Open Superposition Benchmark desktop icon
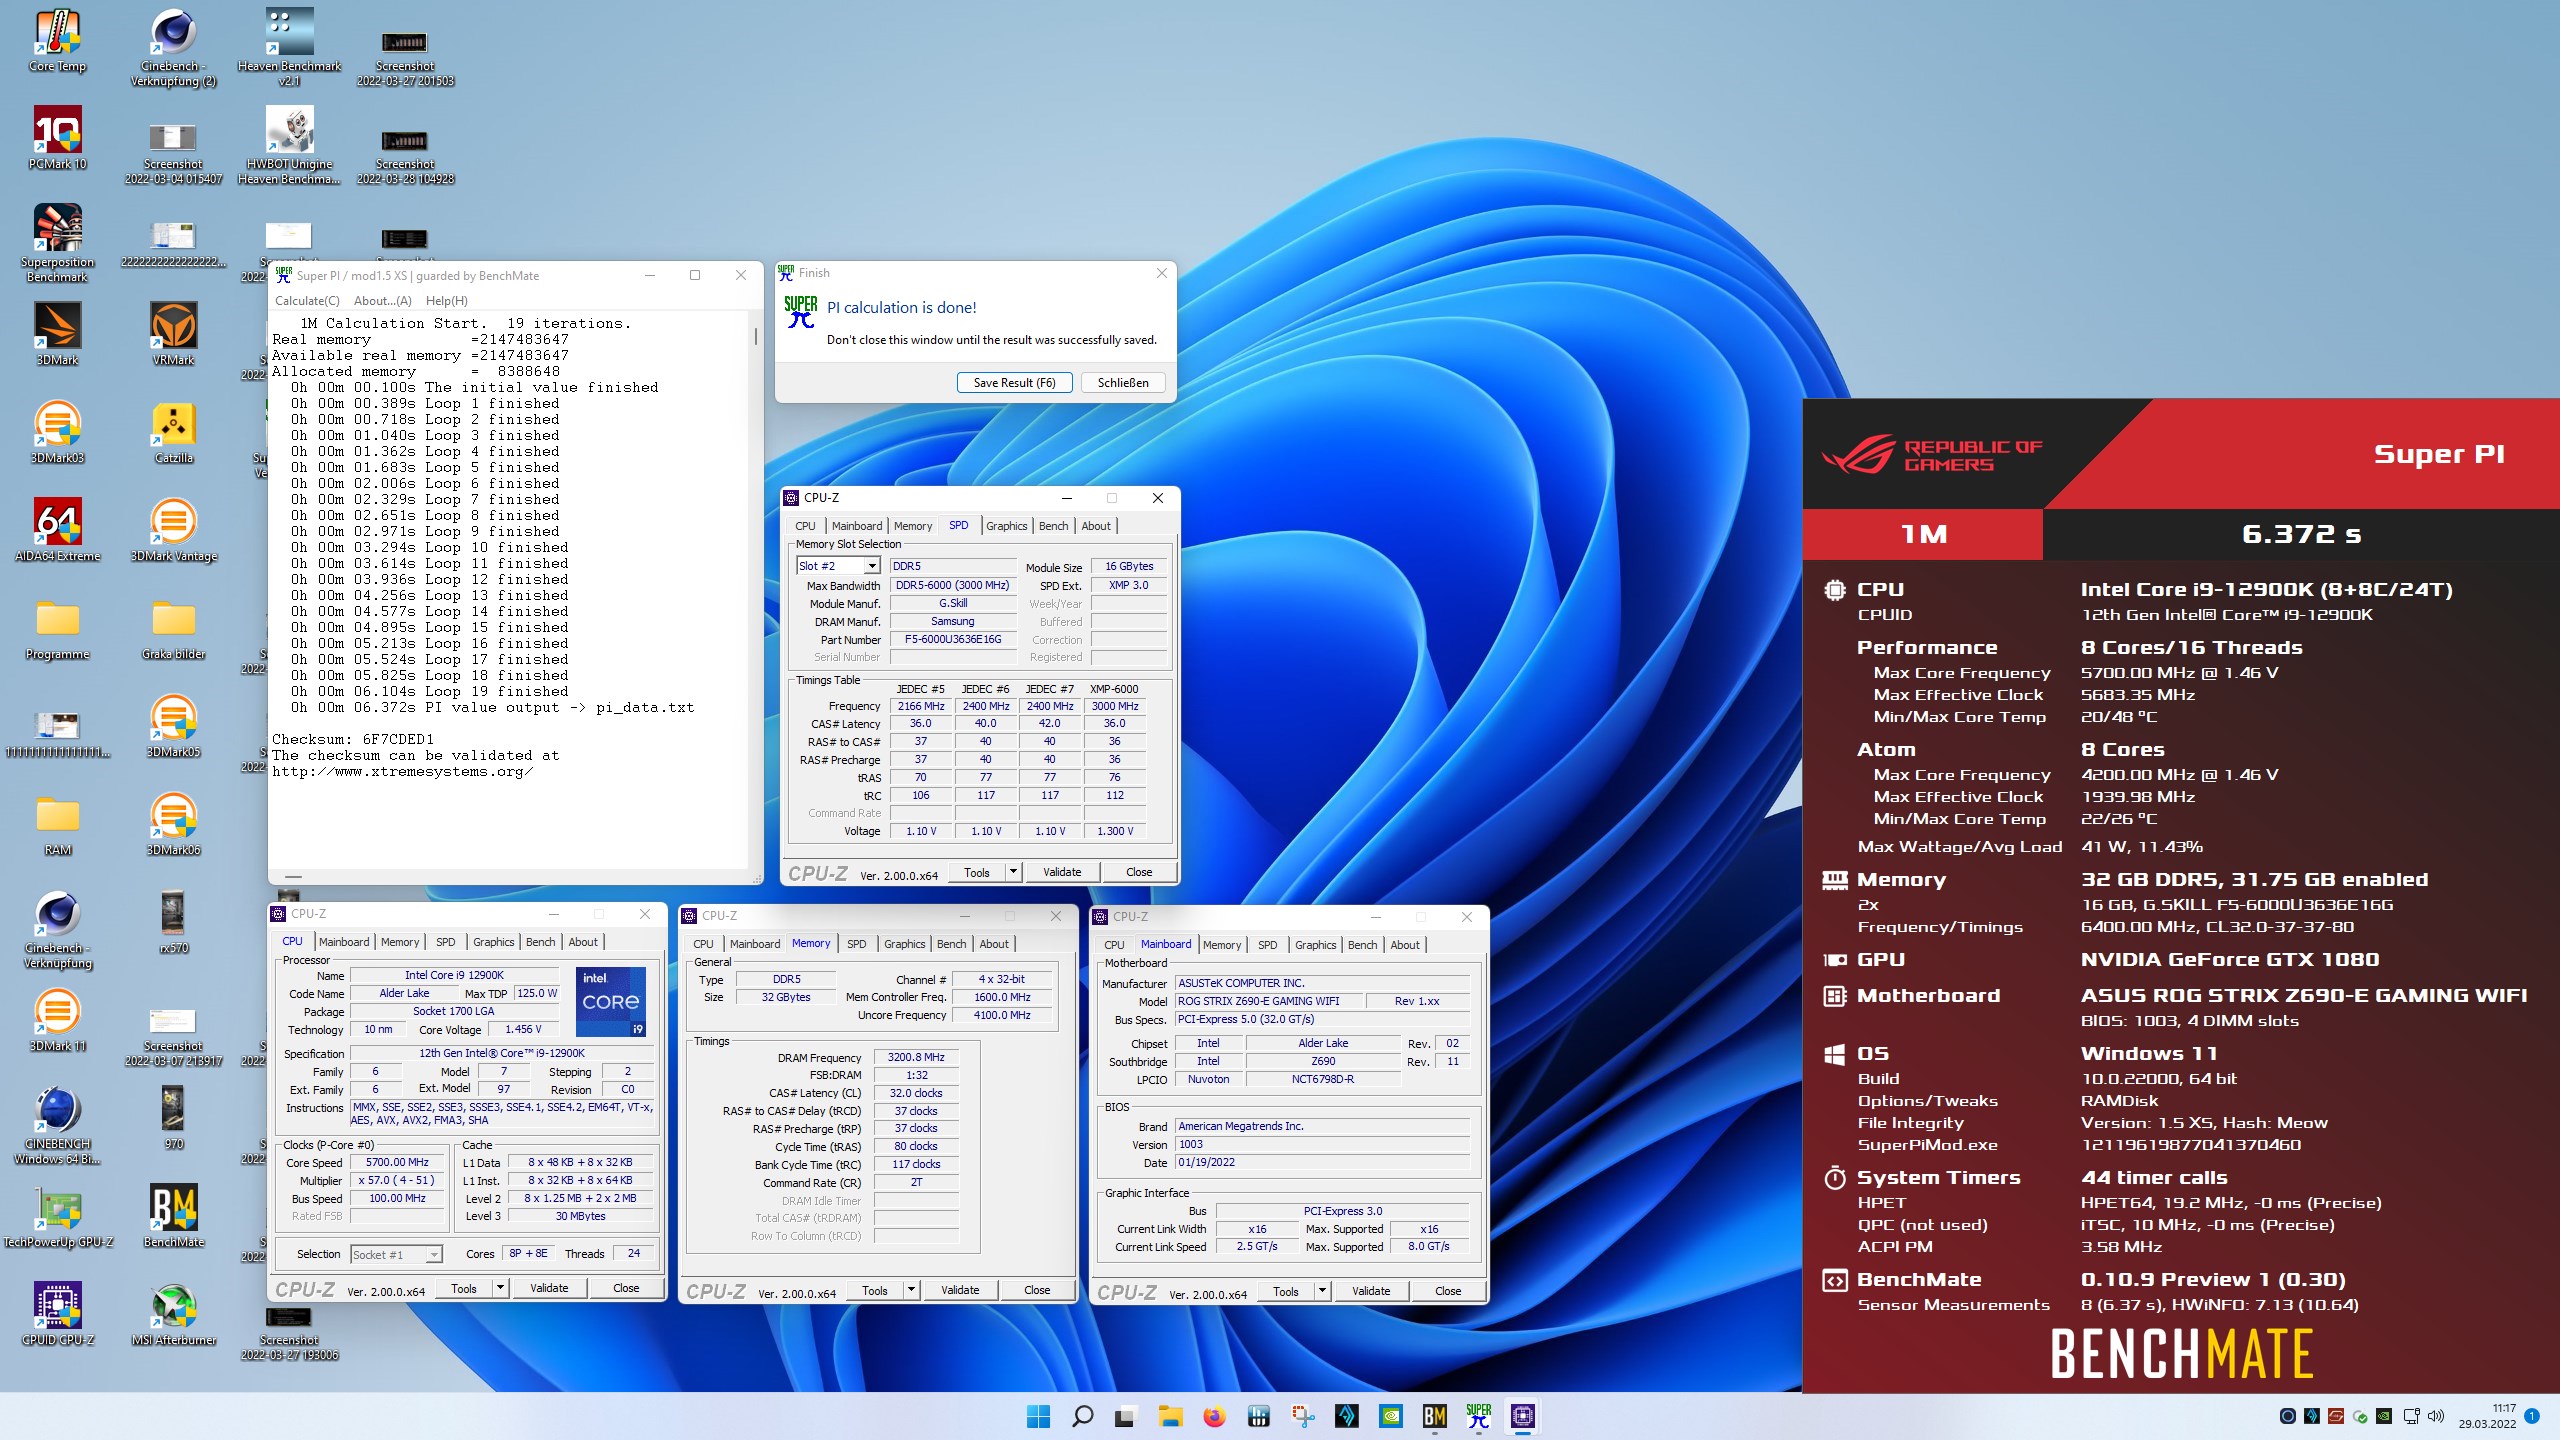 coord(58,243)
